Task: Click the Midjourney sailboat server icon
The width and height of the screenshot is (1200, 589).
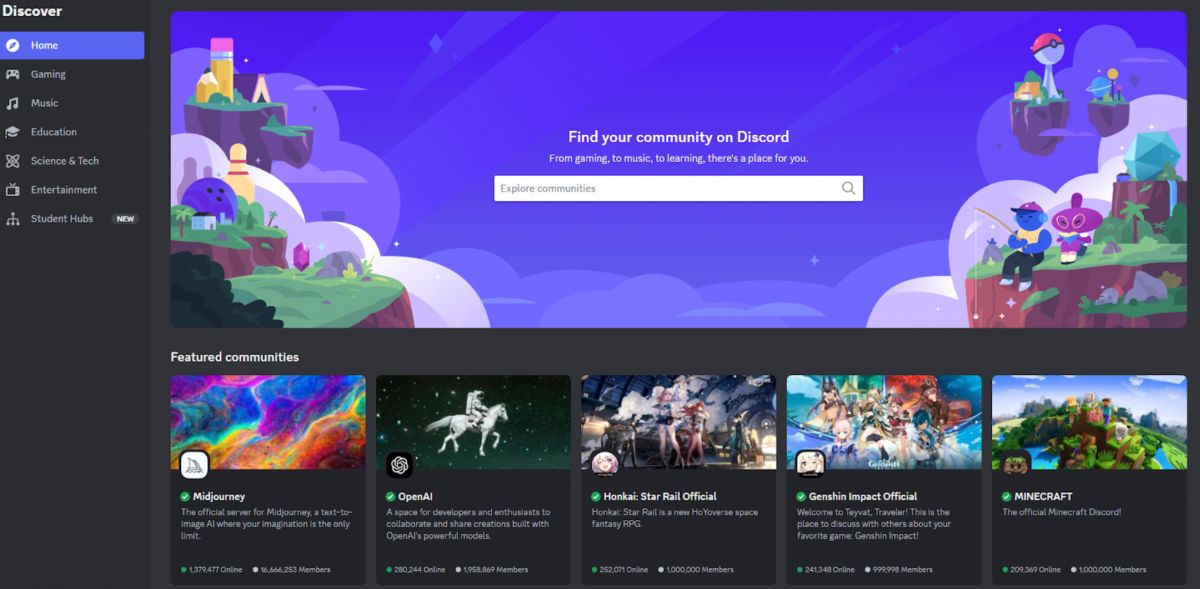Action: coord(194,464)
